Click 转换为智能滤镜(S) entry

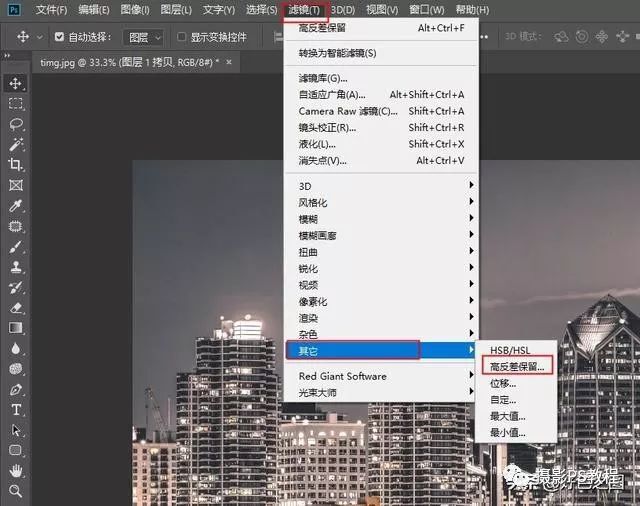[337, 52]
